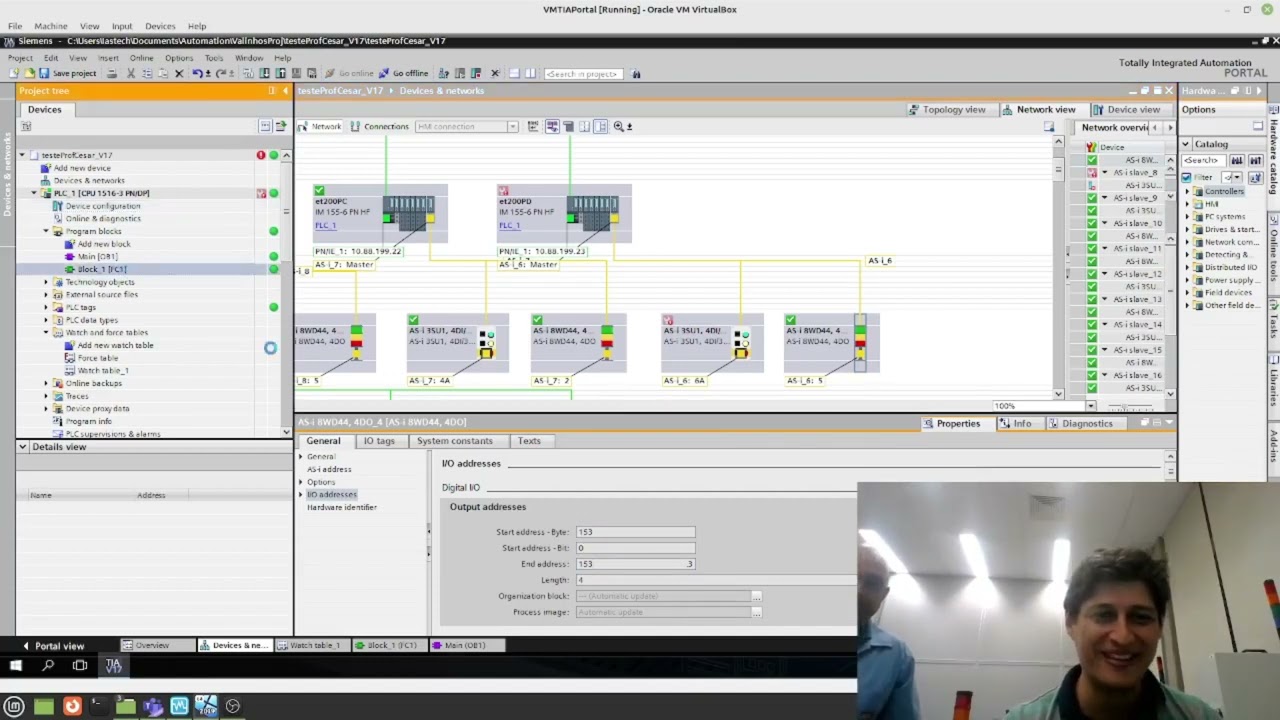Viewport: 1280px width, 720px height.
Task: Expand the Traces folder
Action: (x=46, y=396)
